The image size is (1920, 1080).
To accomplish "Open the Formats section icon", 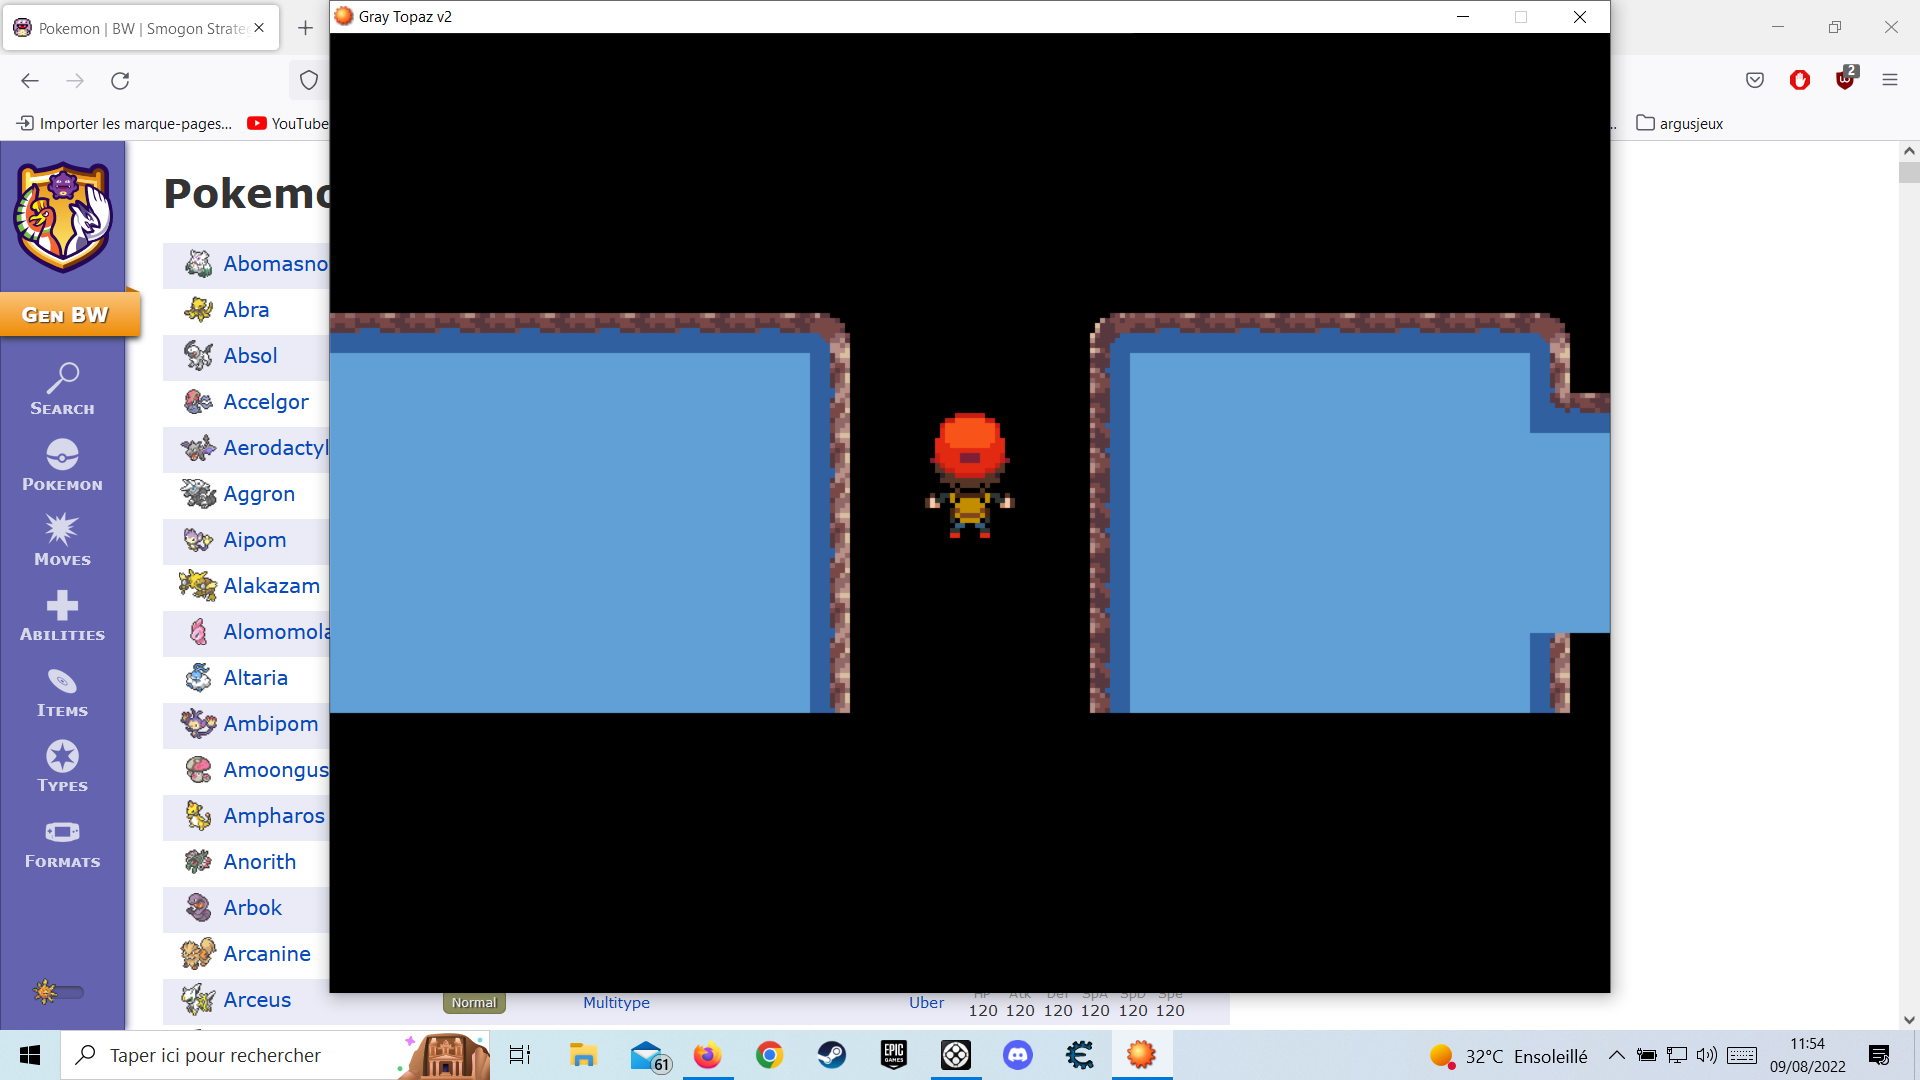I will click(62, 843).
